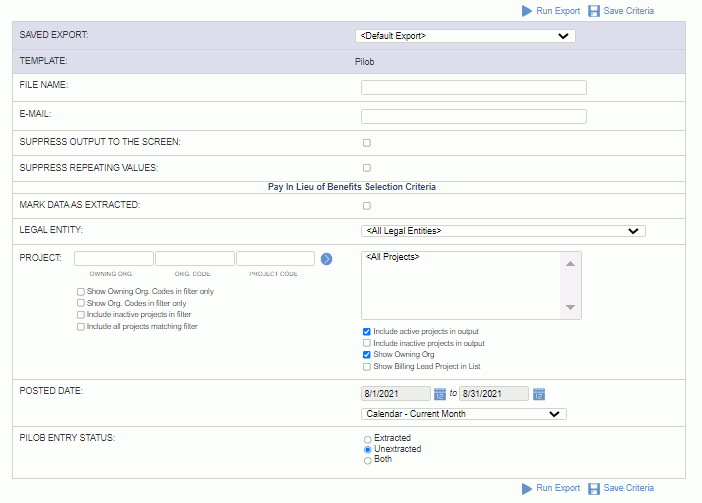The image size is (702, 503).
Task: Check Include inactive projects in filter
Action: (x=81, y=315)
